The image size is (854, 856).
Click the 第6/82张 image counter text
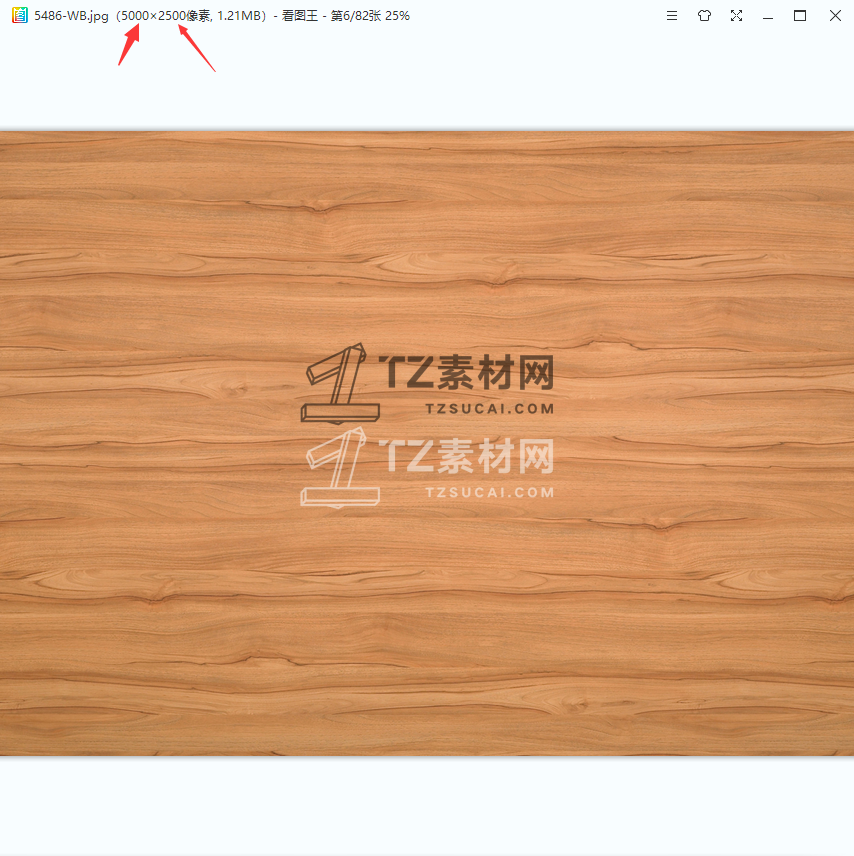[355, 16]
